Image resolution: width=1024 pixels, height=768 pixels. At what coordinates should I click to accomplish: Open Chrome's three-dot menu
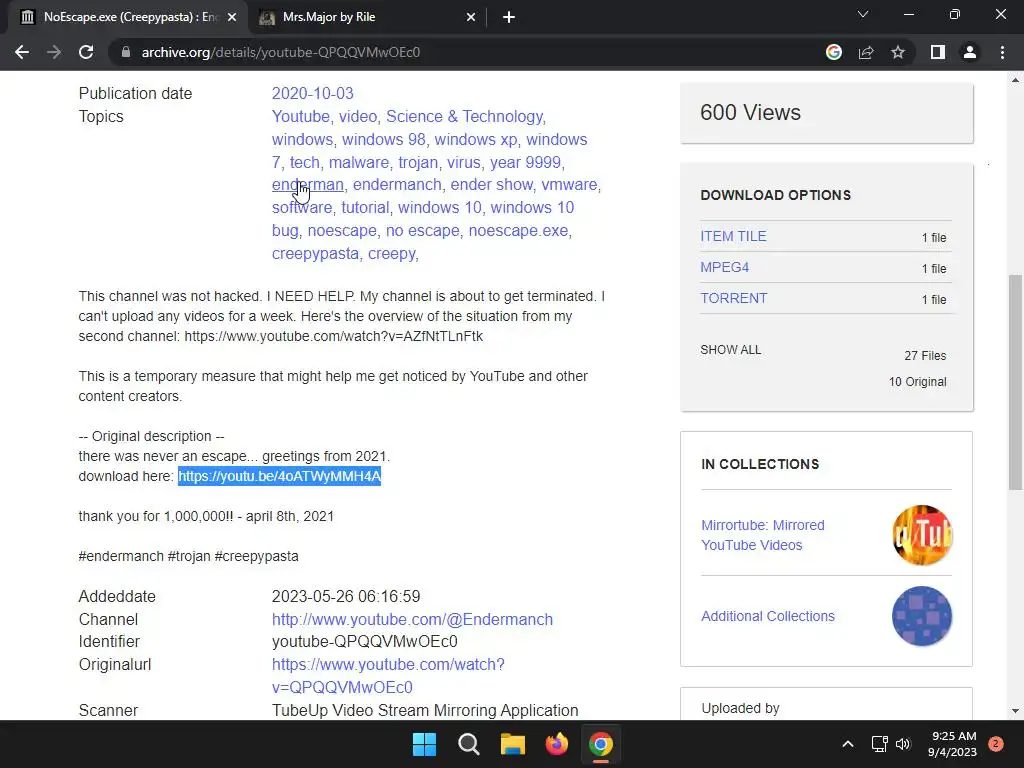1002,52
